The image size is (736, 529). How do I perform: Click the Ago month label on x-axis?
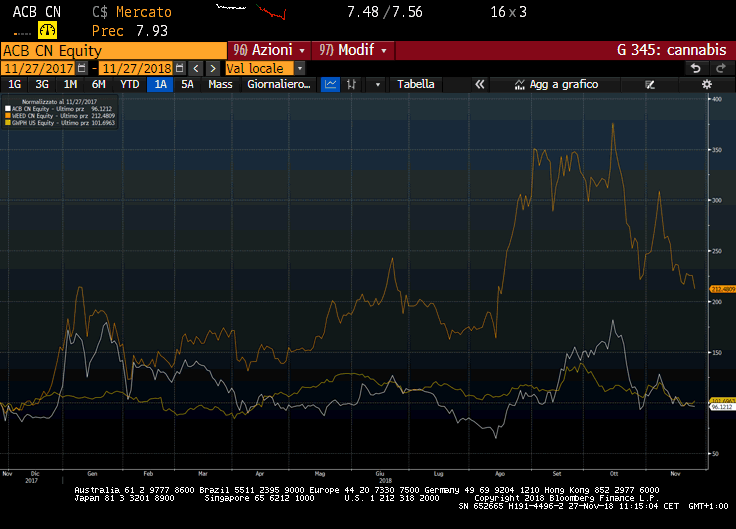[500, 474]
